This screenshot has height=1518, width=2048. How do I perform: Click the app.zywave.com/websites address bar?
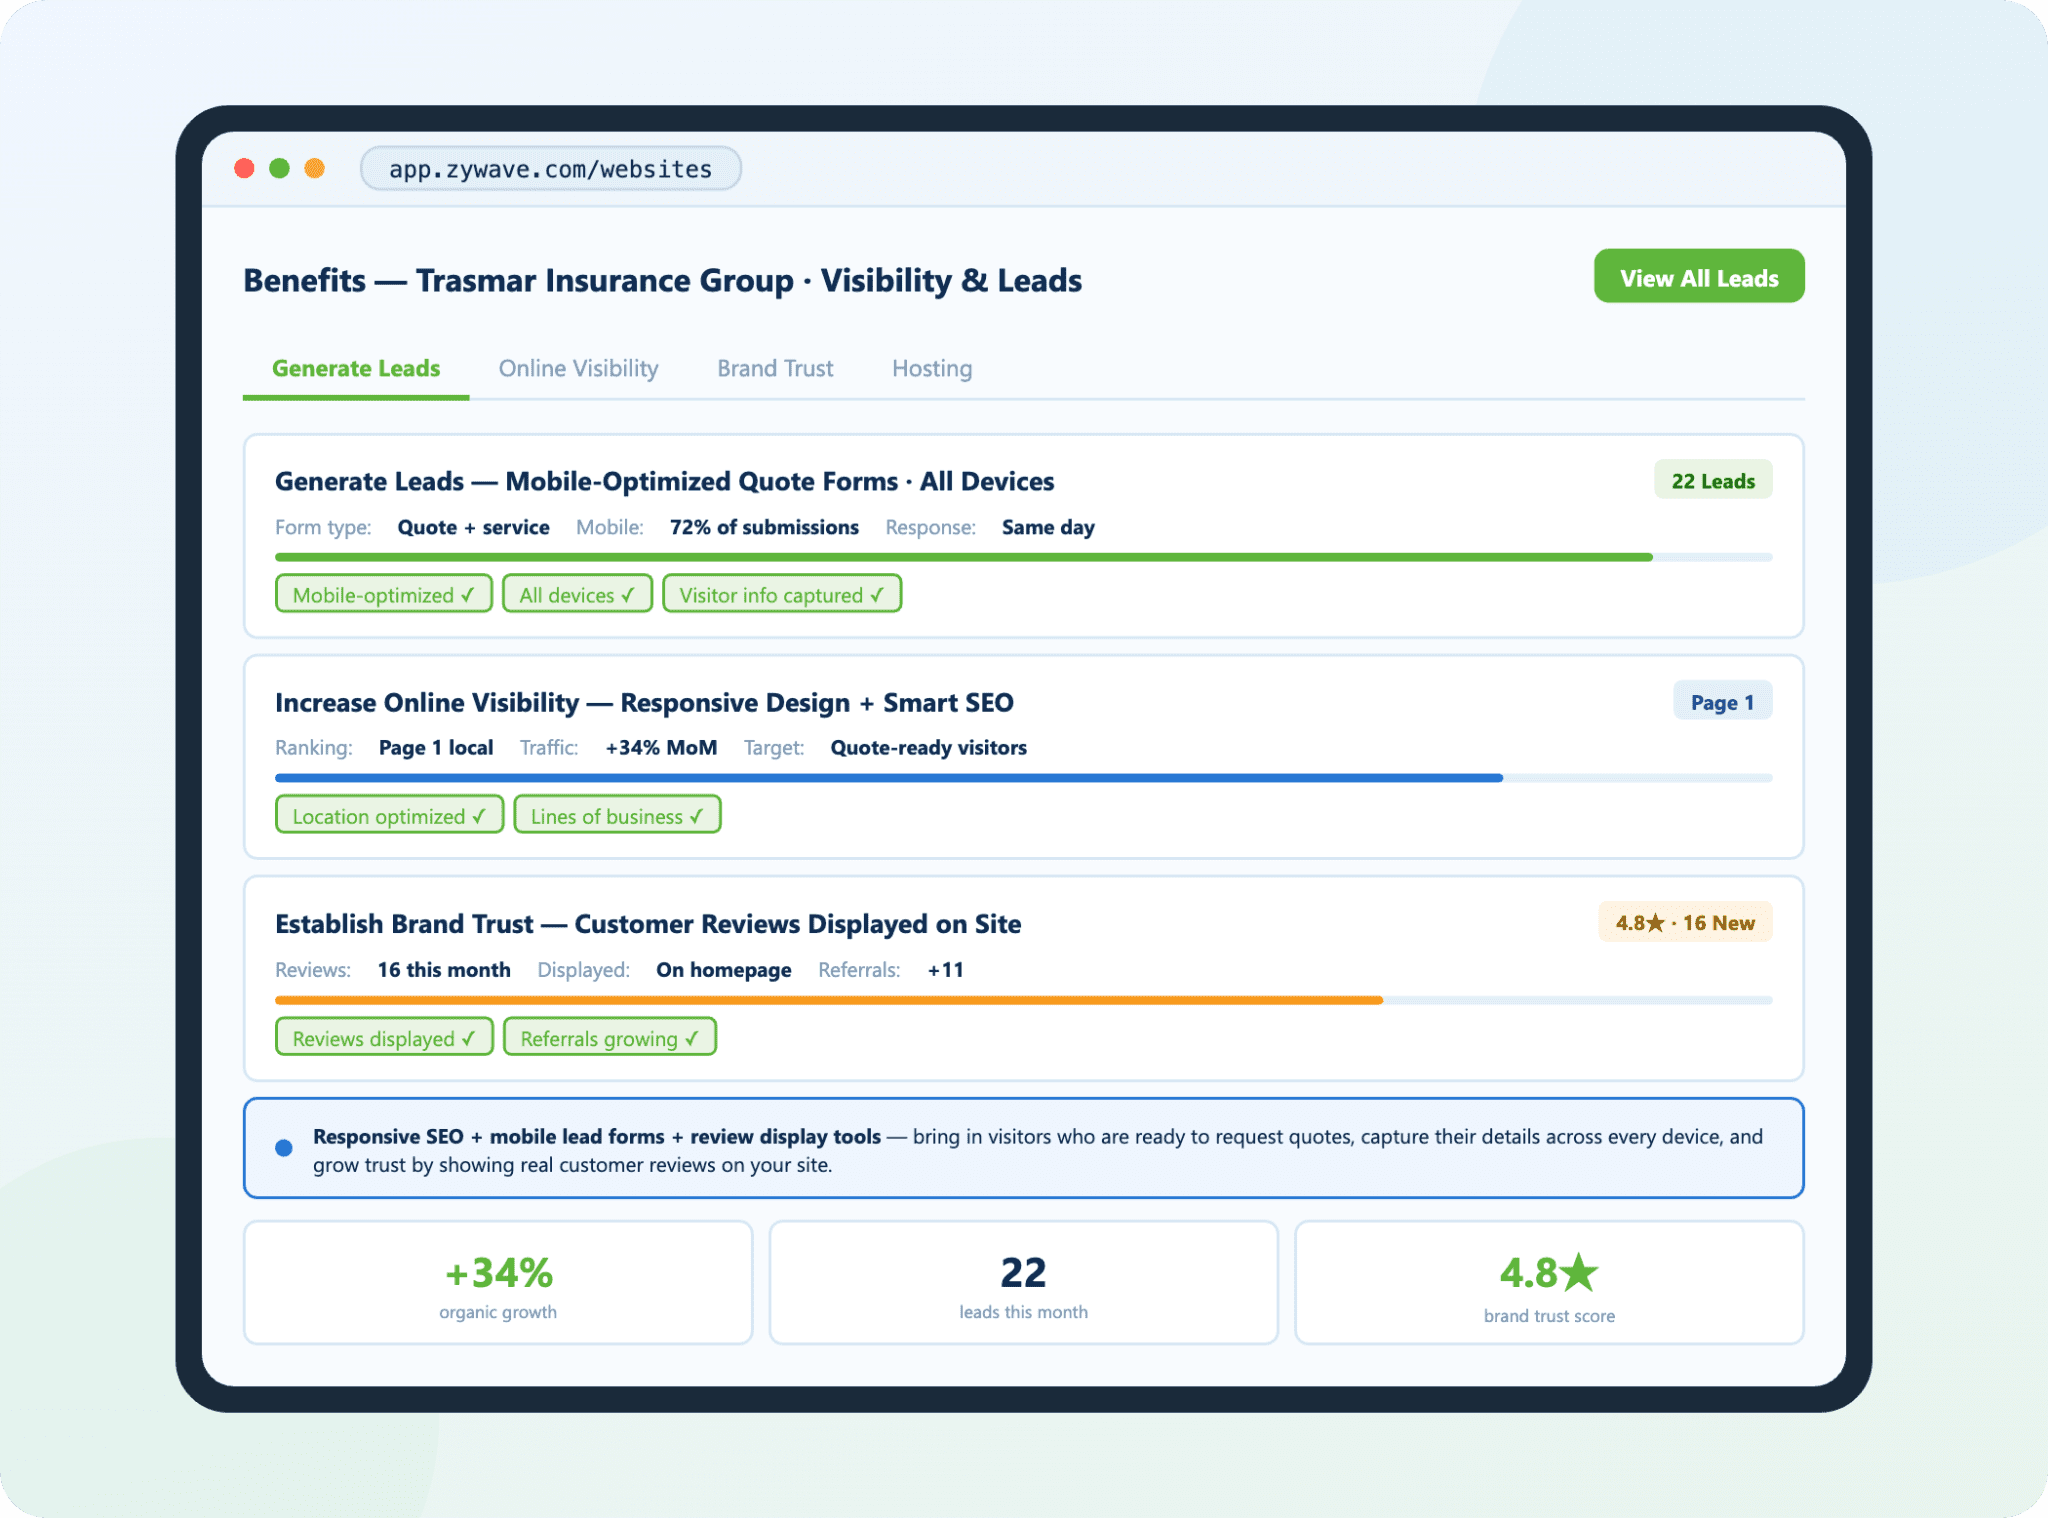(x=550, y=169)
